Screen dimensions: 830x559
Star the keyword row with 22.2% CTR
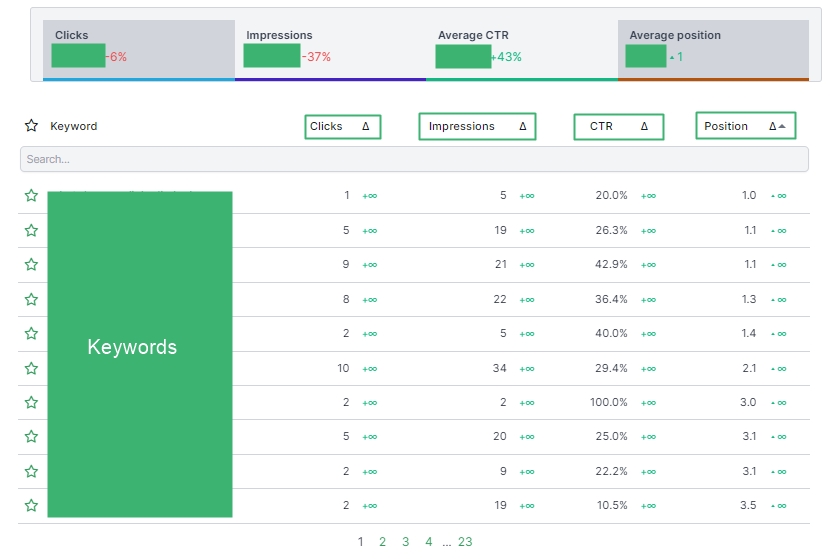[31, 471]
